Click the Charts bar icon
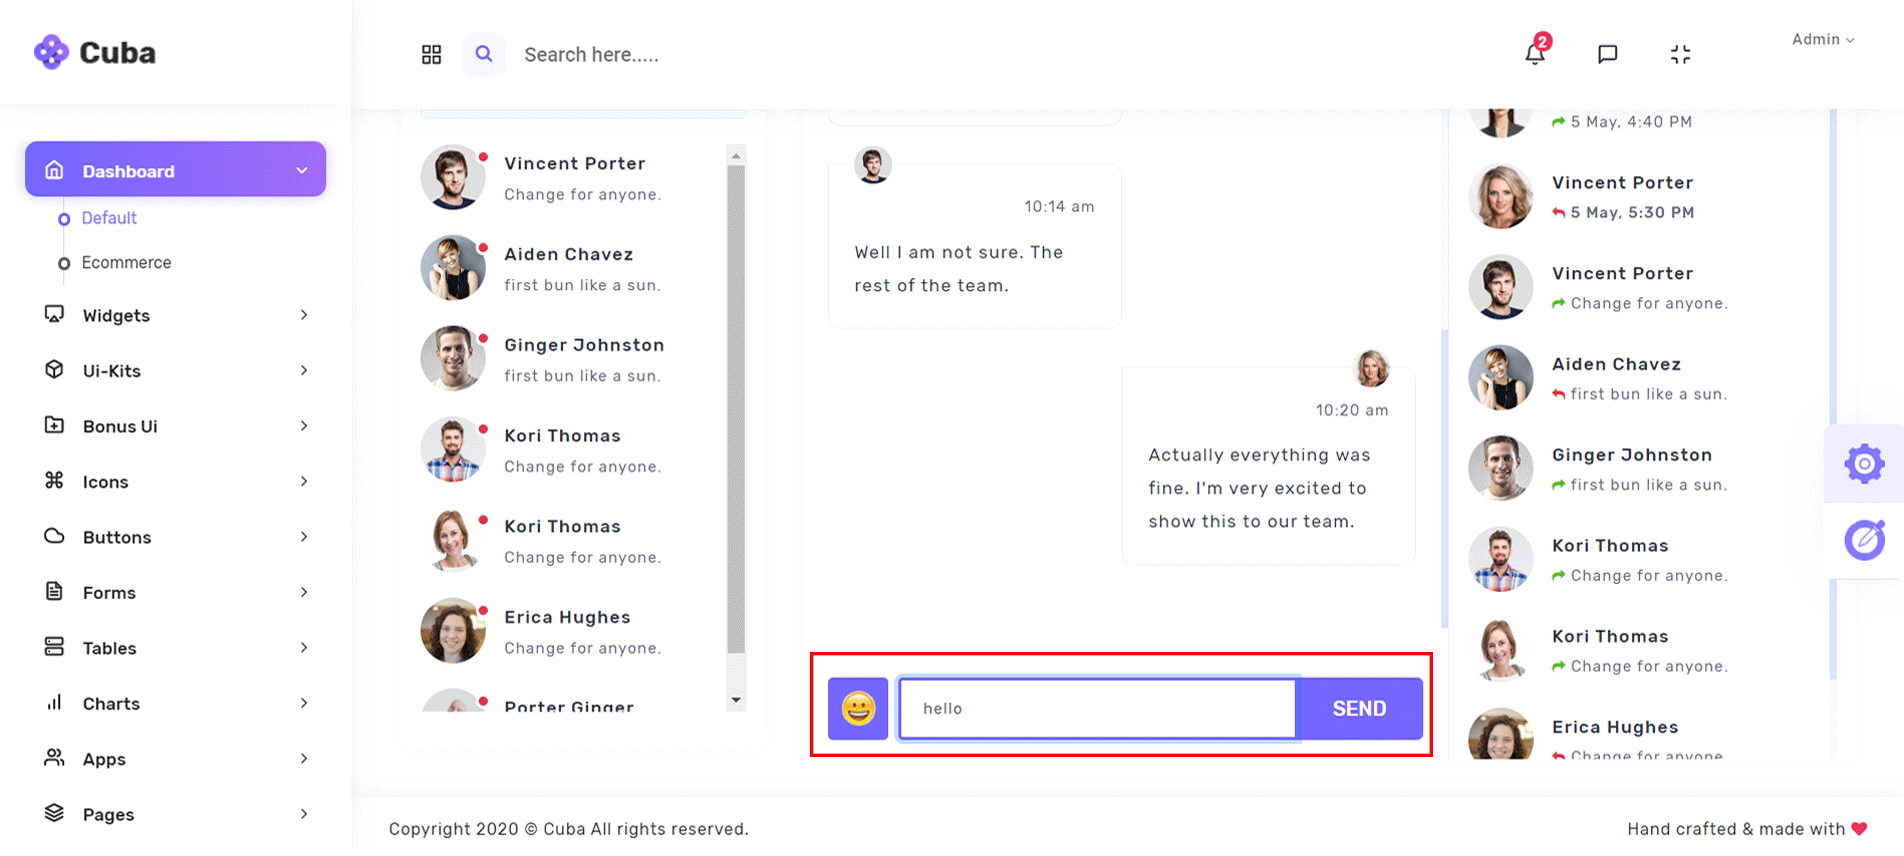 tap(55, 702)
